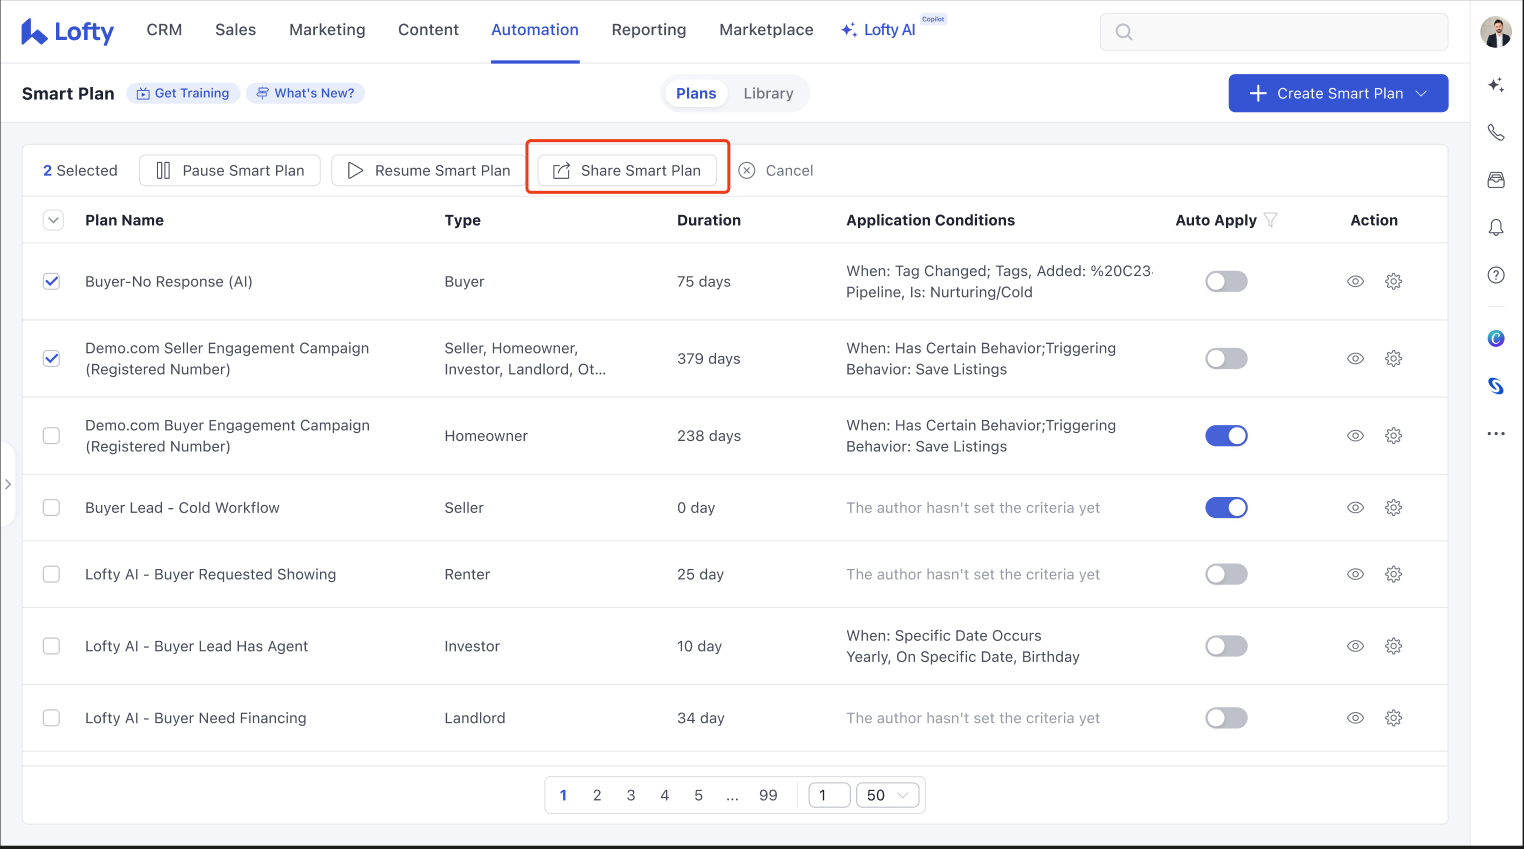Open settings gear for Demo.com Buyer Engagement Campaign
The width and height of the screenshot is (1524, 849).
point(1393,436)
